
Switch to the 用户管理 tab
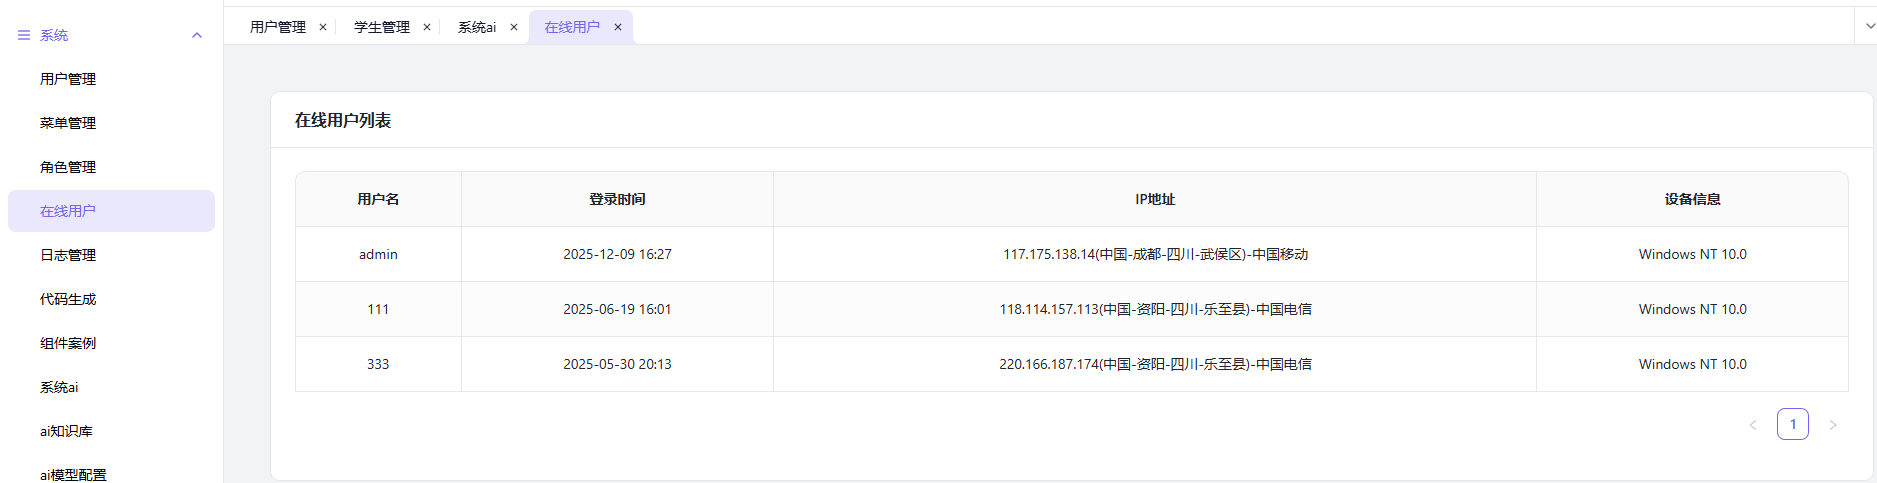(x=278, y=27)
